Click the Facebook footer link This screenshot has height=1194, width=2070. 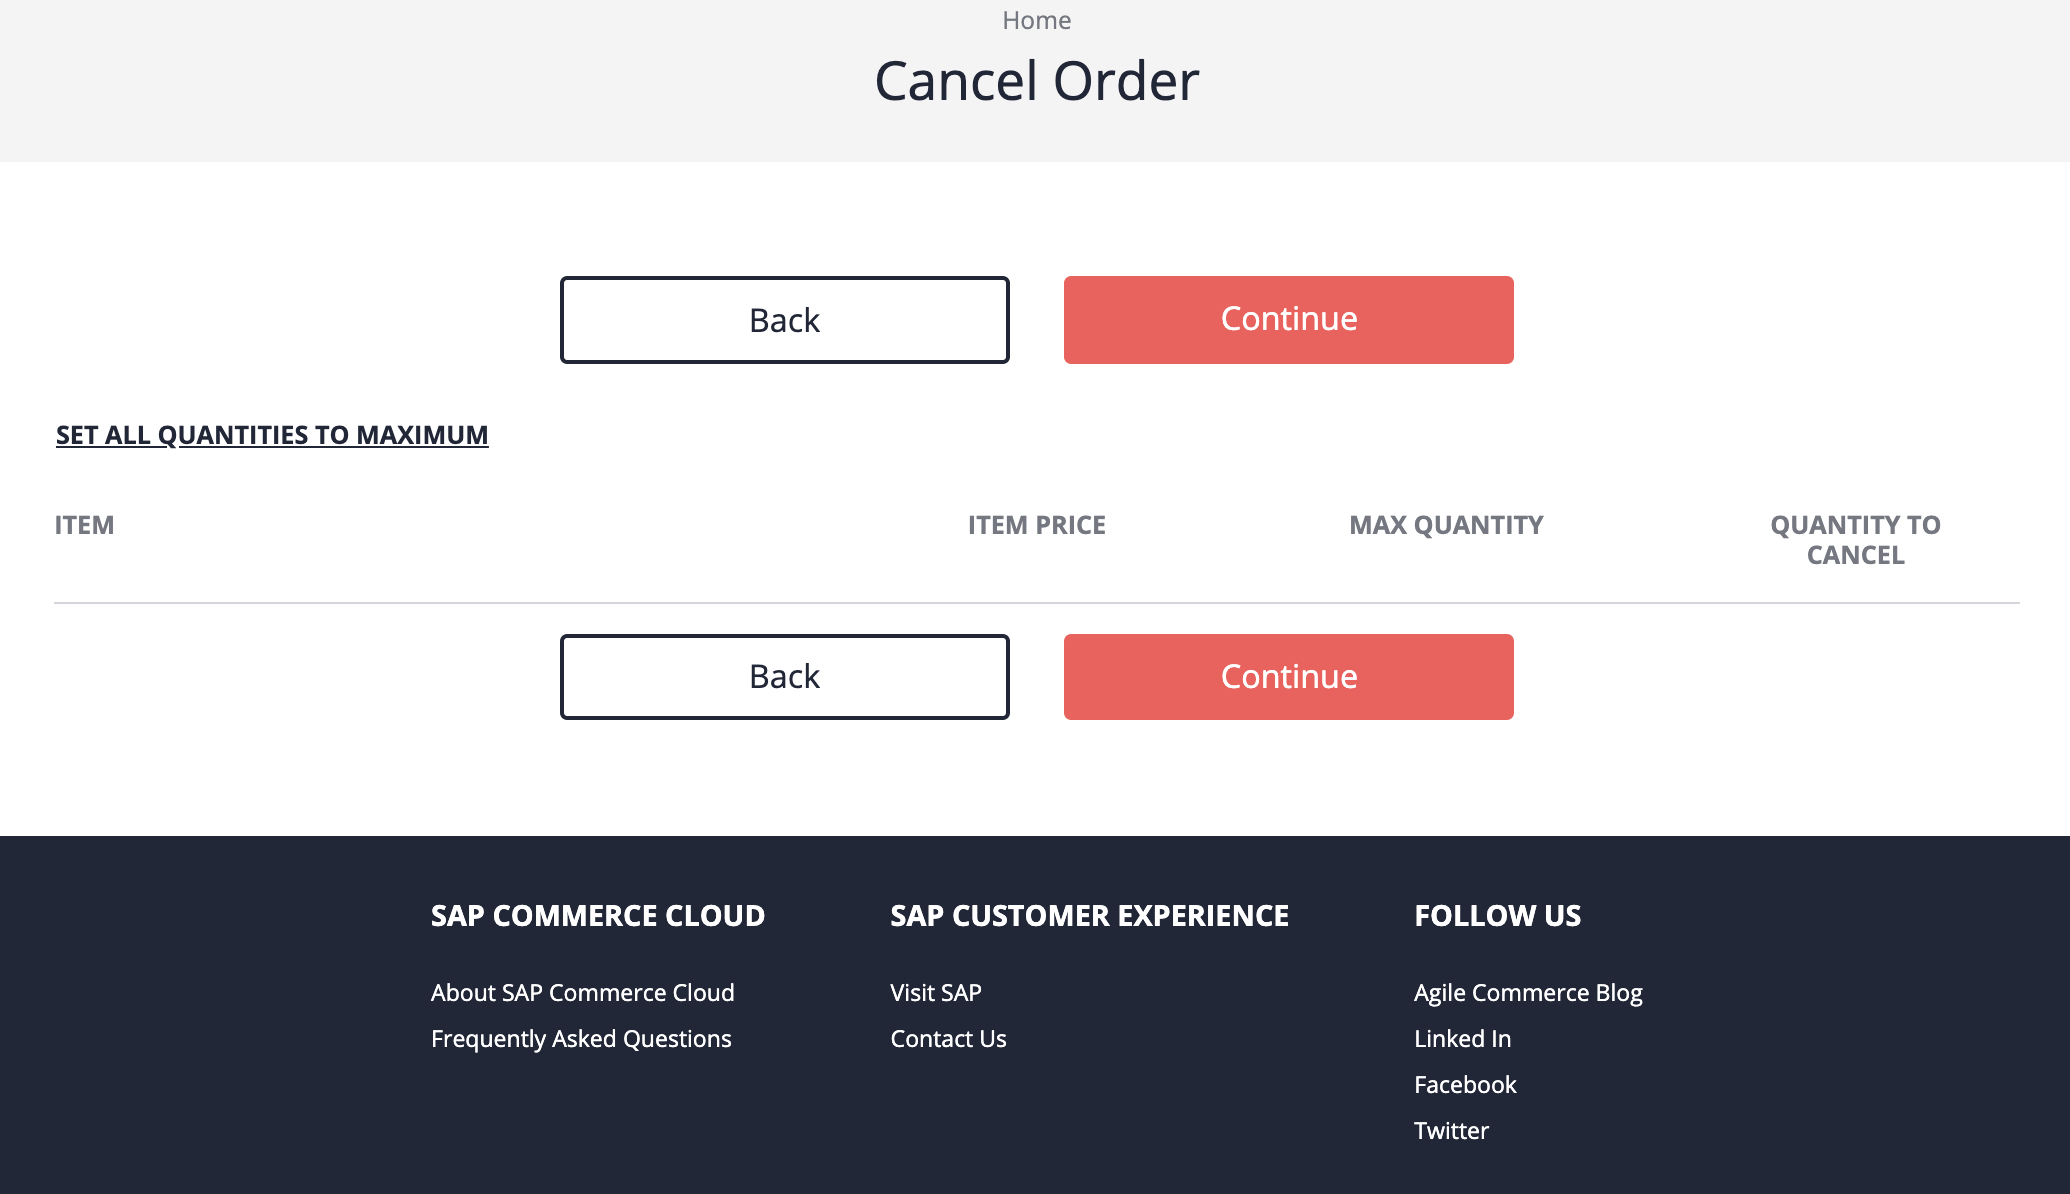tap(1464, 1084)
